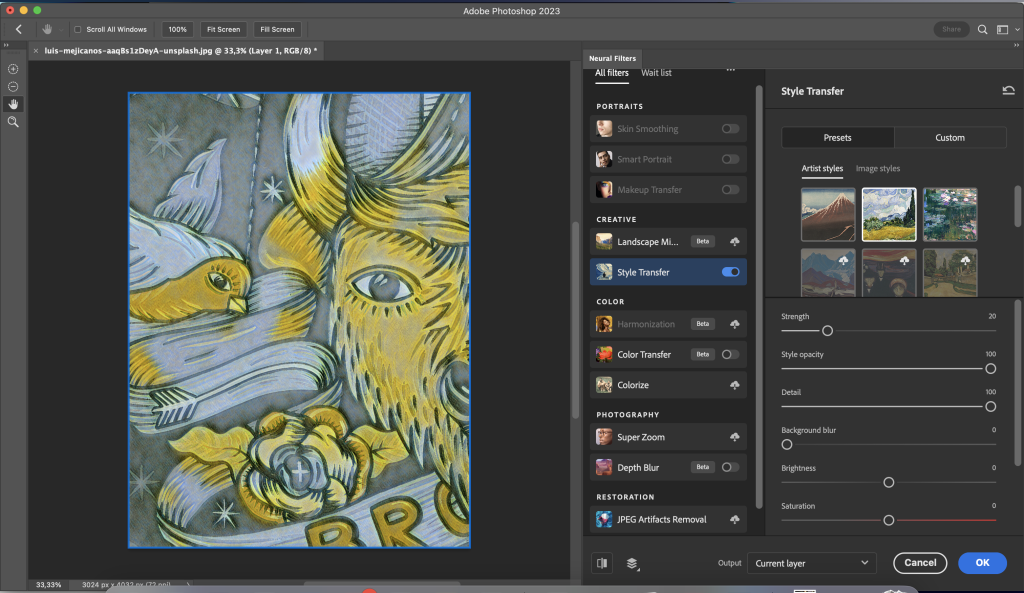
Task: Click the Style opacity slider handle
Action: 990,369
